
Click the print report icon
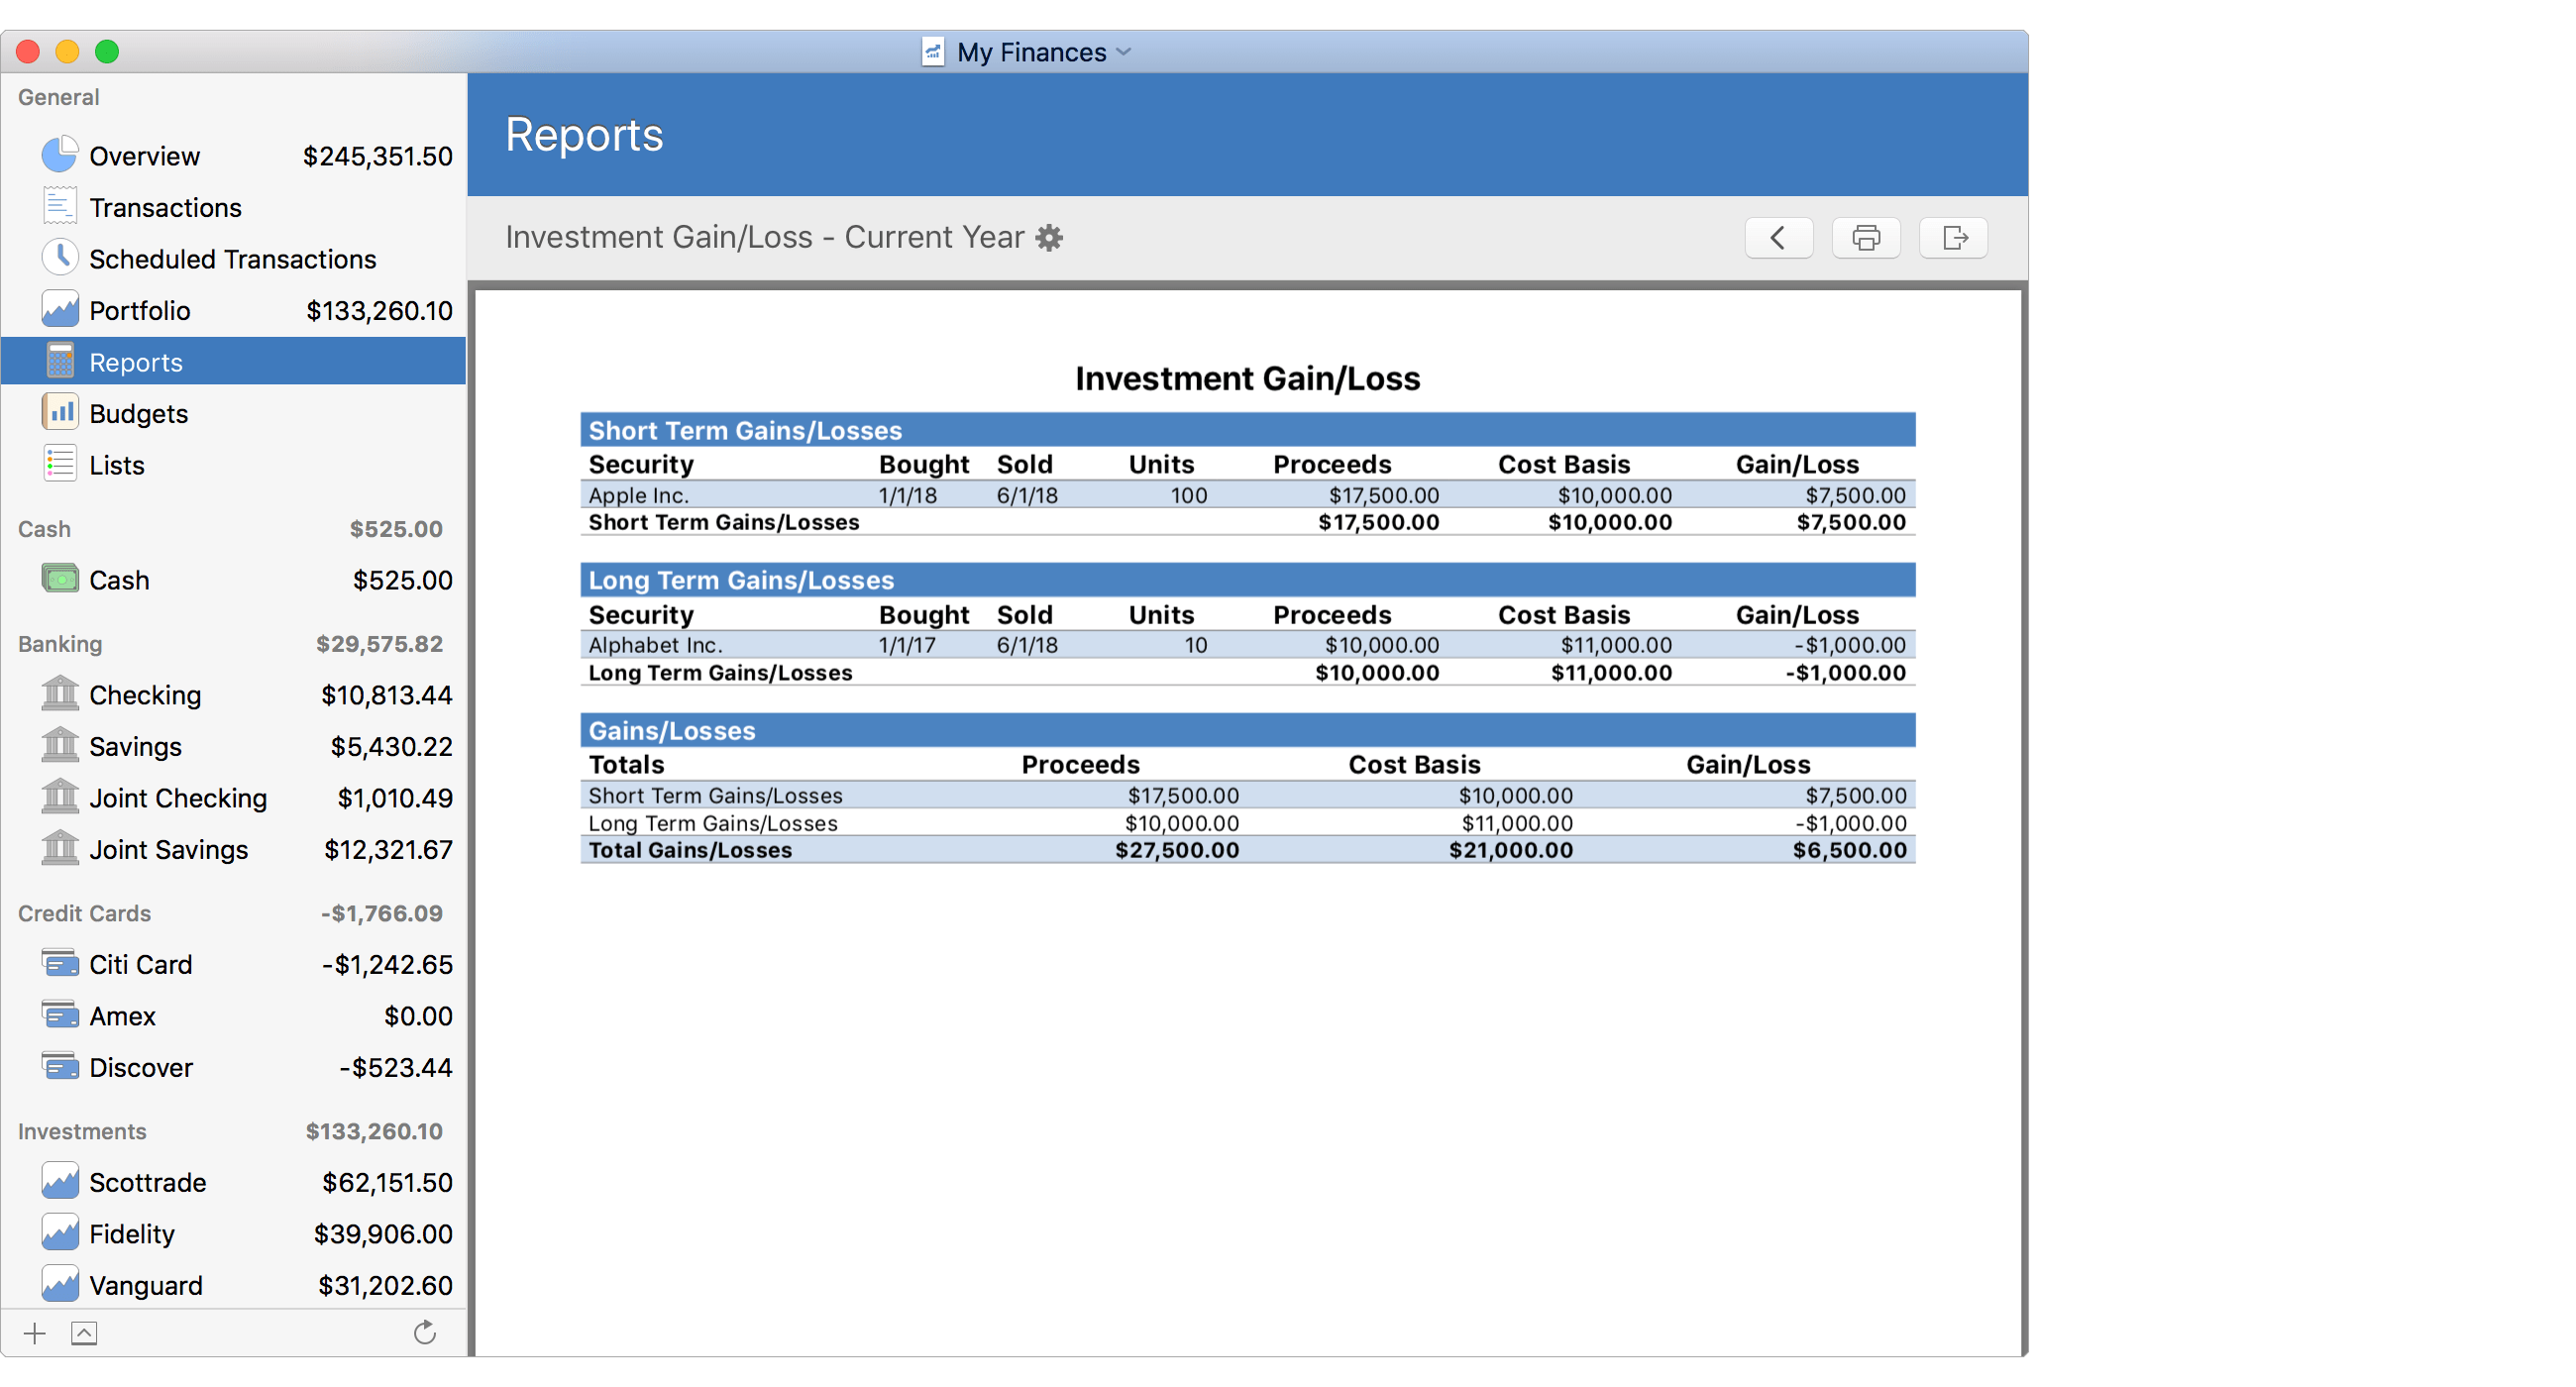click(1866, 239)
